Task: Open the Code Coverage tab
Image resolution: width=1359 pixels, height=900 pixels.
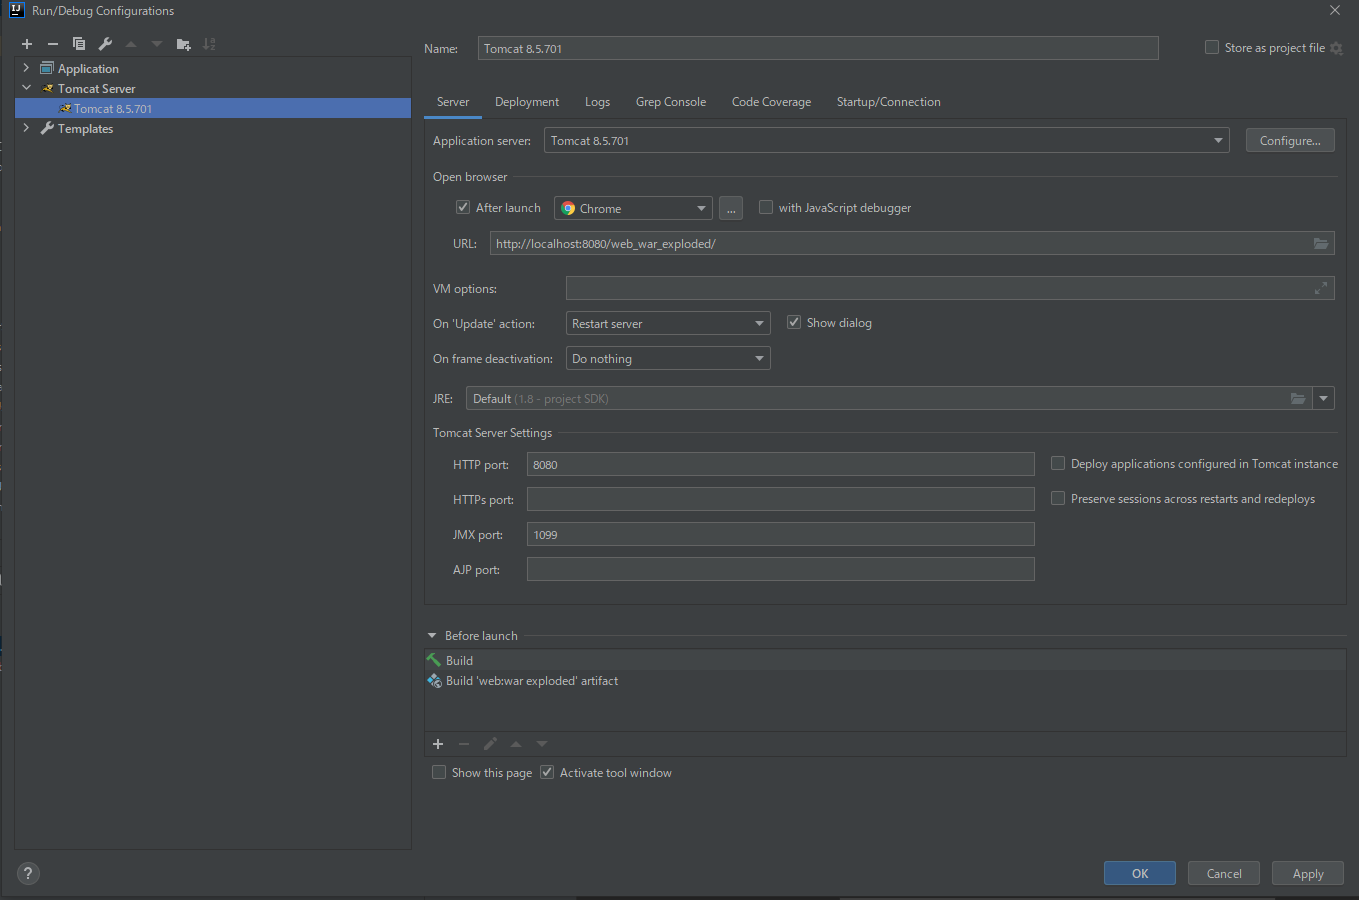Action: pos(771,102)
